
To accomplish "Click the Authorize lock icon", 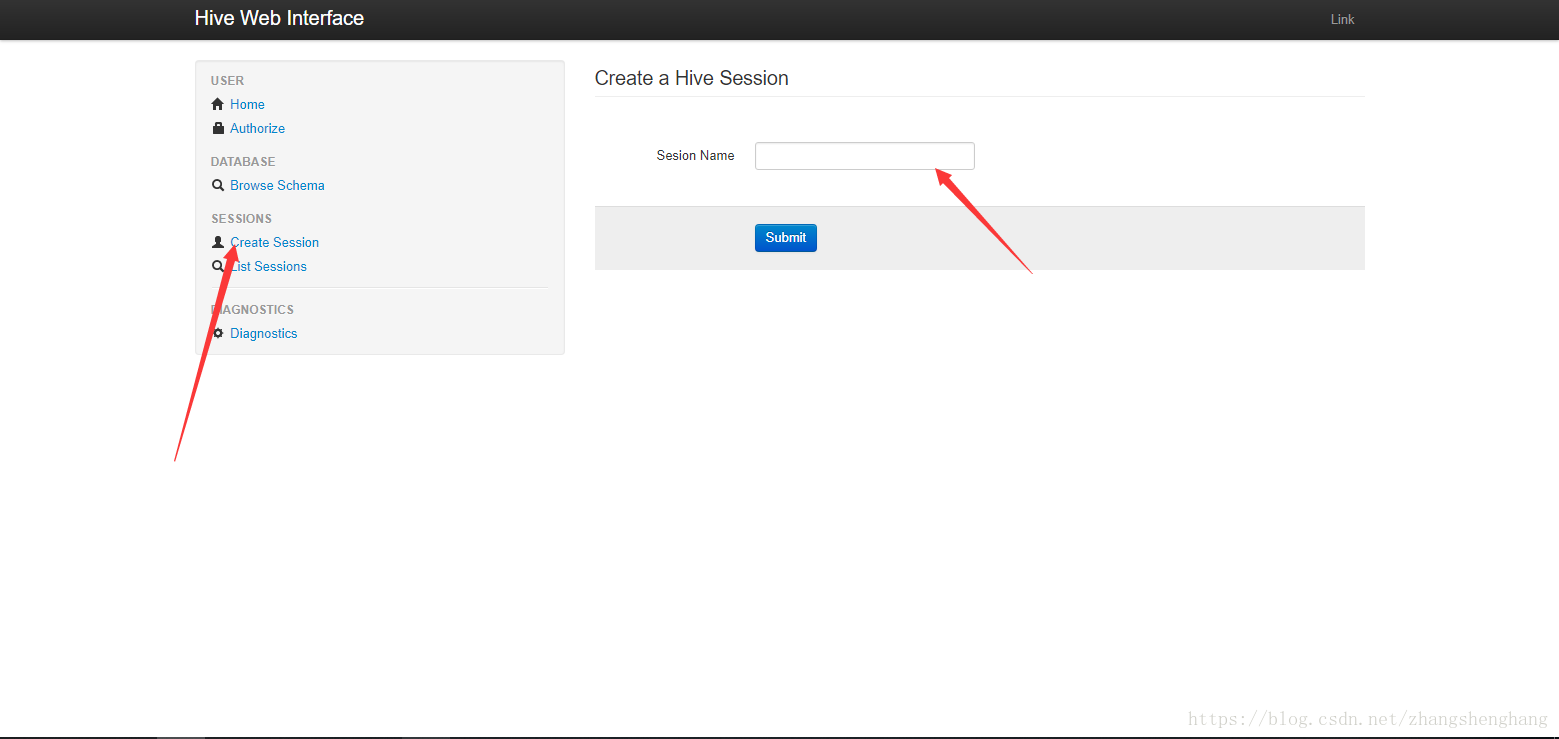I will point(218,128).
